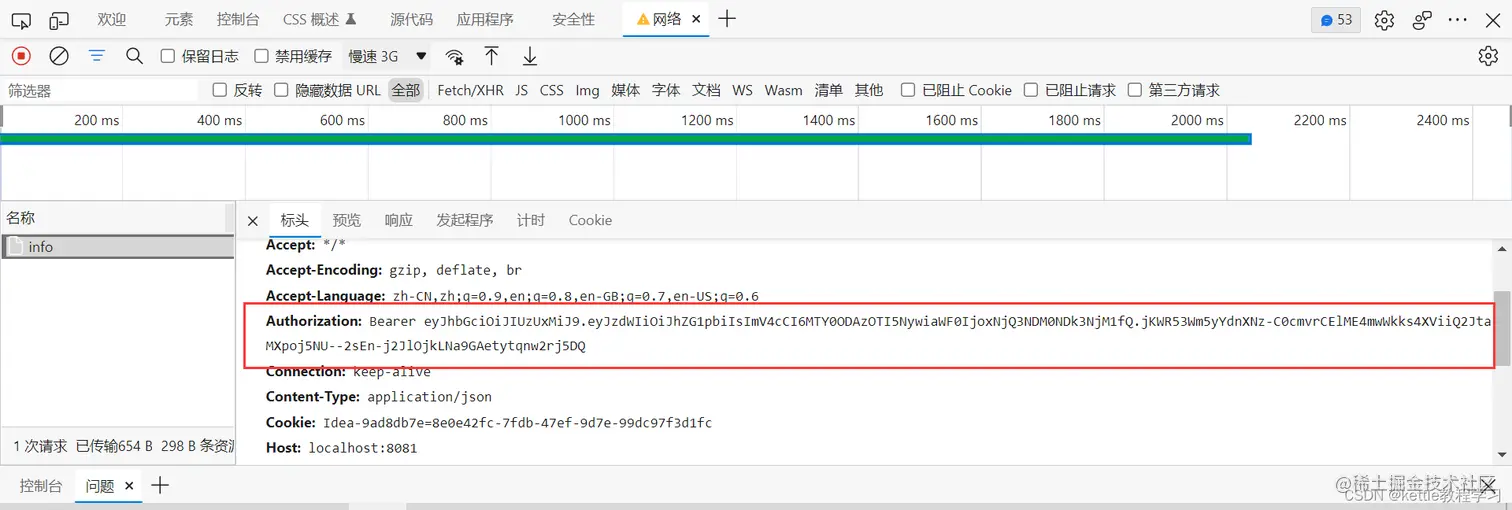The width and height of the screenshot is (1512, 510).
Task: Switch to the Console tab
Action: point(238,19)
